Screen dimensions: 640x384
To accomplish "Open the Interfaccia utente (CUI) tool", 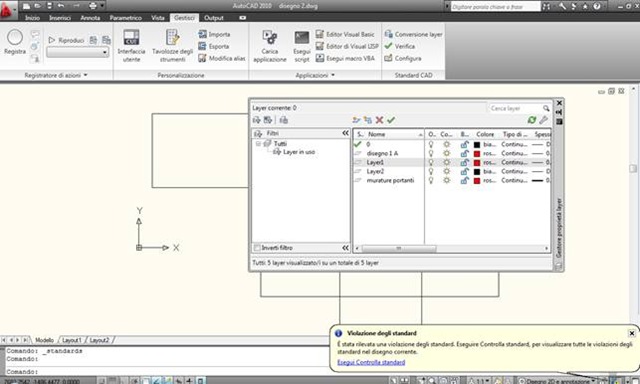I will click(131, 46).
